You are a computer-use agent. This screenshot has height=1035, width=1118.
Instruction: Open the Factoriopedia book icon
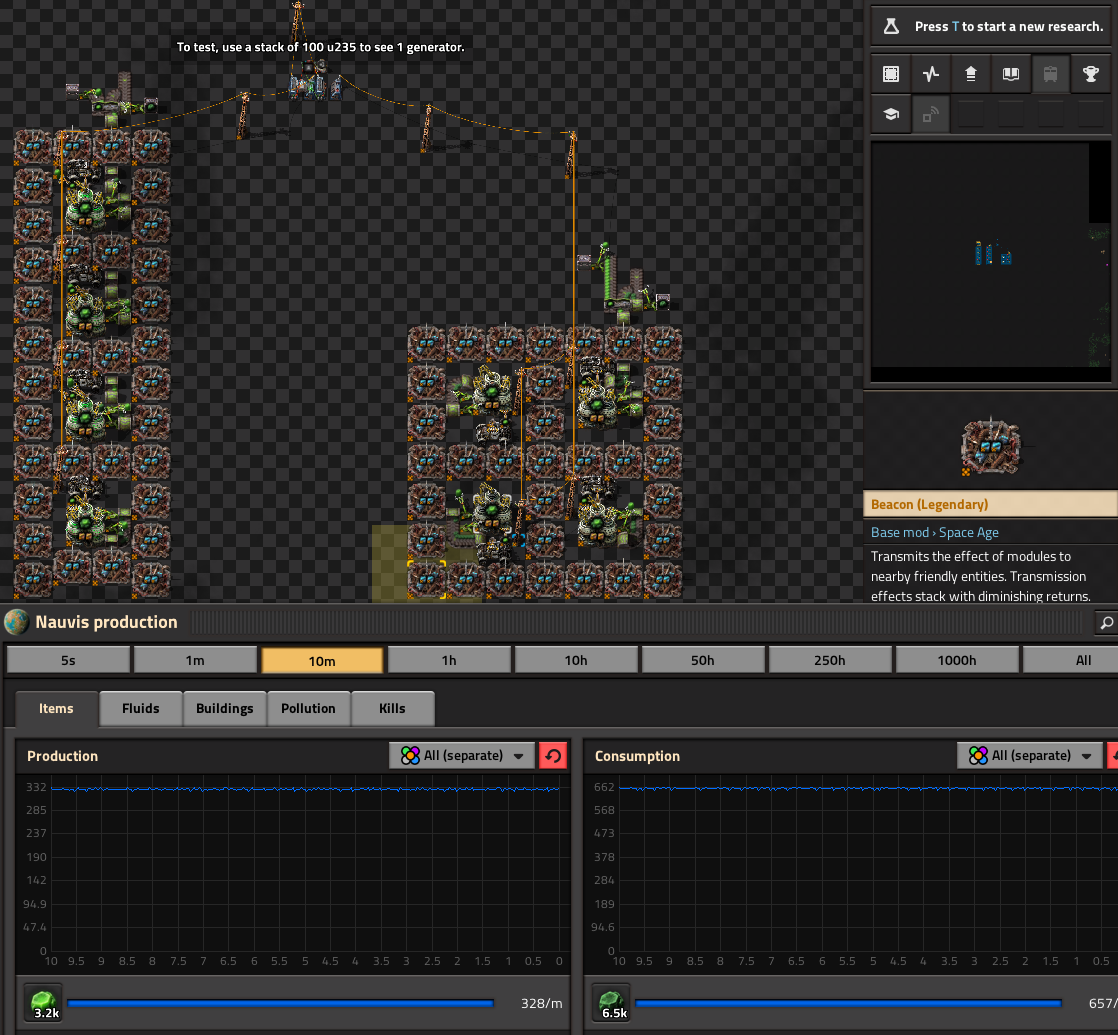coord(1011,74)
